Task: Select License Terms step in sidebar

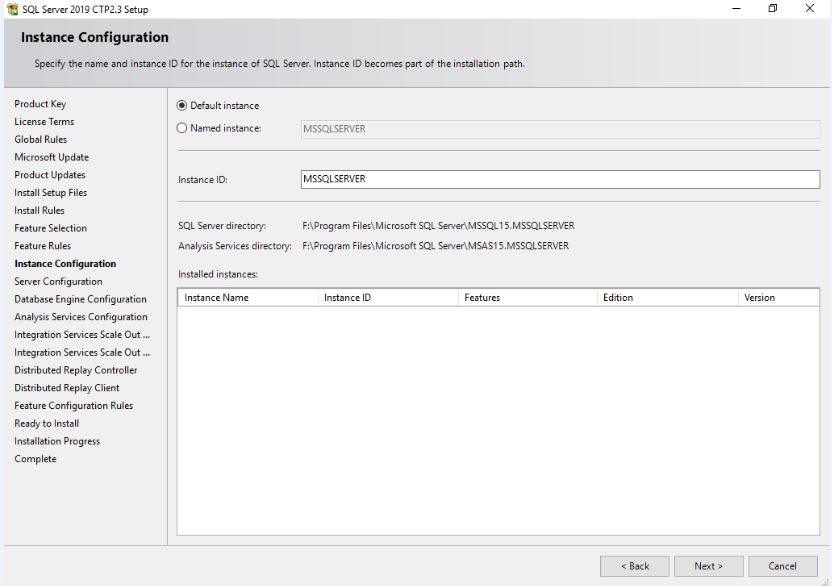Action: pyautogui.click(x=44, y=122)
